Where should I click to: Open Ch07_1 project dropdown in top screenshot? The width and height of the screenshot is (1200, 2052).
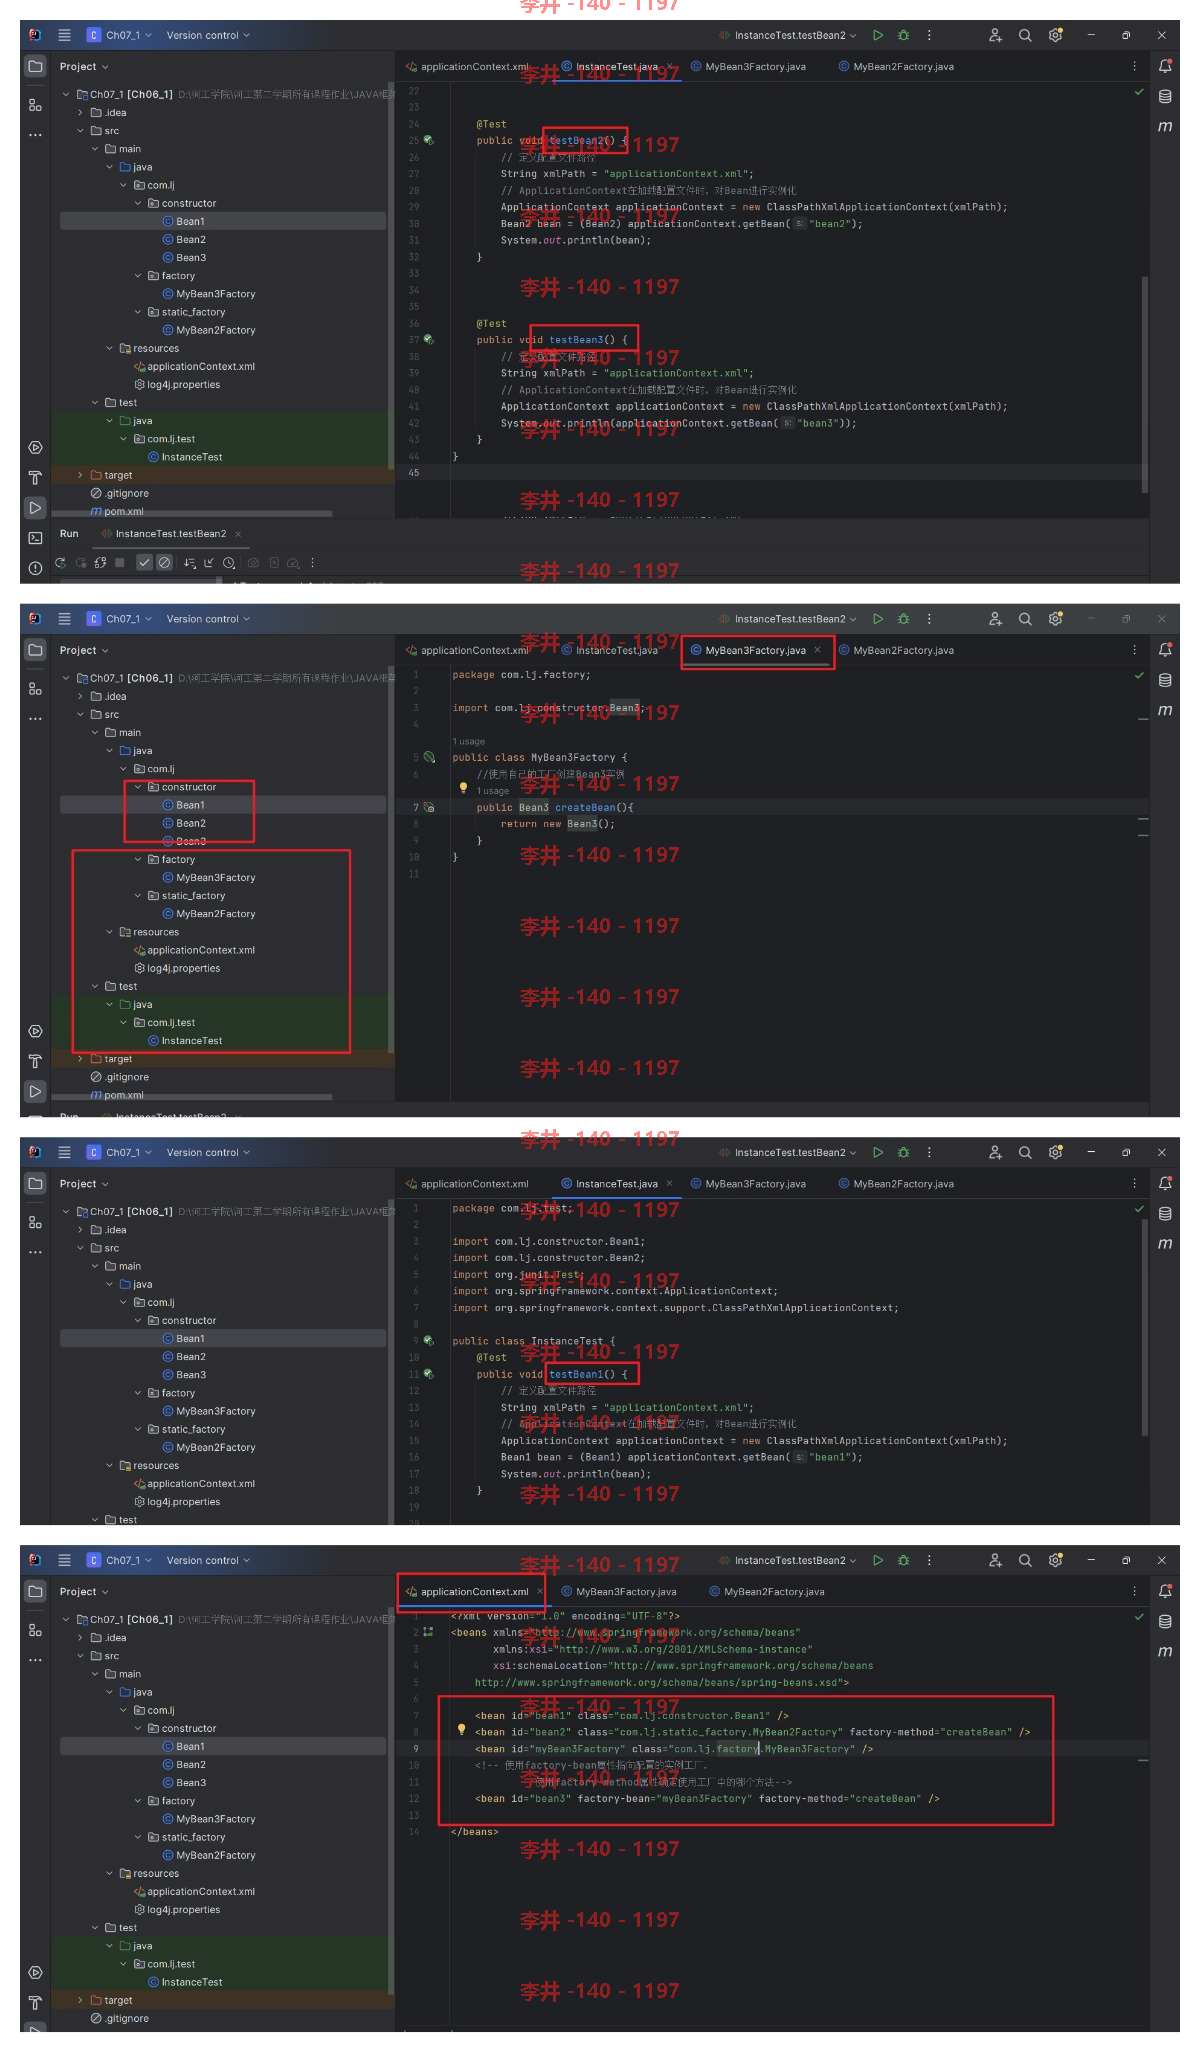tap(120, 35)
